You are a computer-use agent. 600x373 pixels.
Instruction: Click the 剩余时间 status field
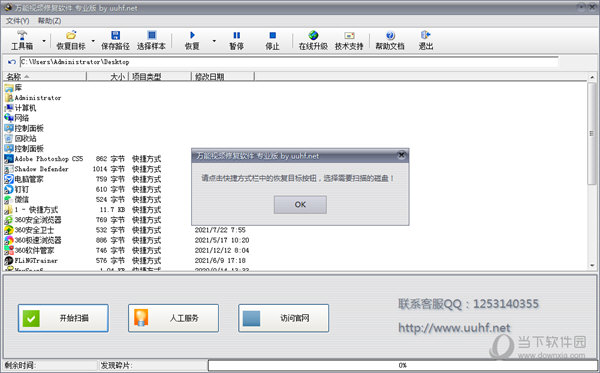coord(50,365)
